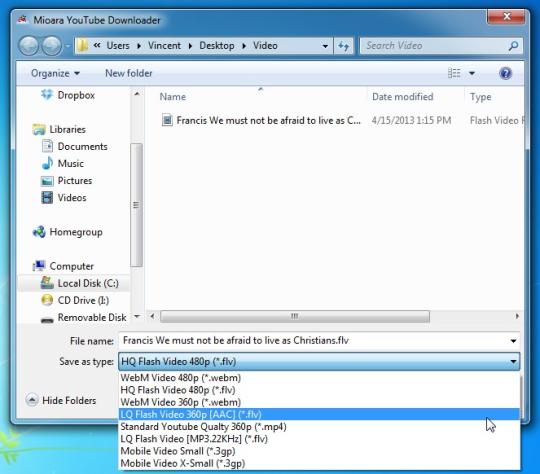Open the recent pages dropdown next to Forward
Screen dimensions: 540x474
[68, 46]
